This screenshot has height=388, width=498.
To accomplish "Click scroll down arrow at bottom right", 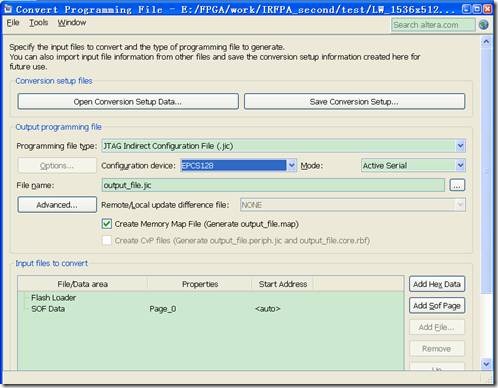I will tap(486, 364).
